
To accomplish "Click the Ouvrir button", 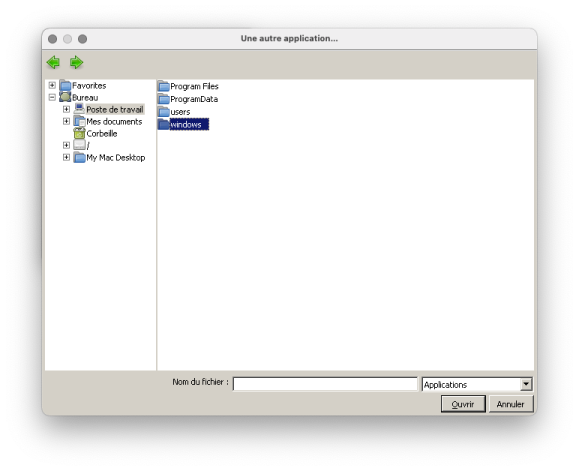I will 463,404.
